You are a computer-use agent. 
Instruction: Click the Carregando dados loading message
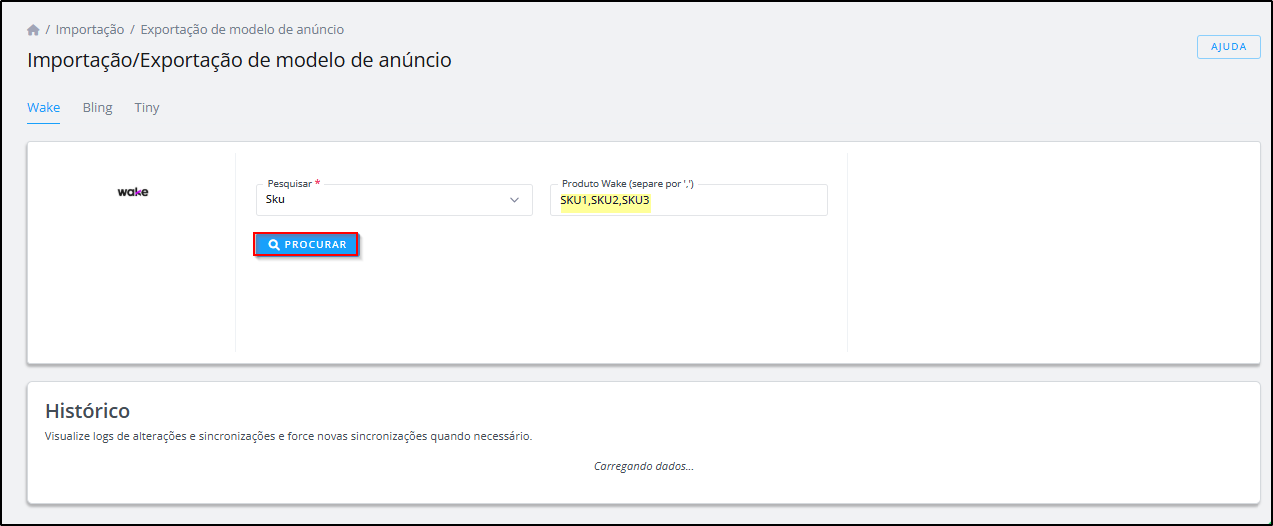644,466
